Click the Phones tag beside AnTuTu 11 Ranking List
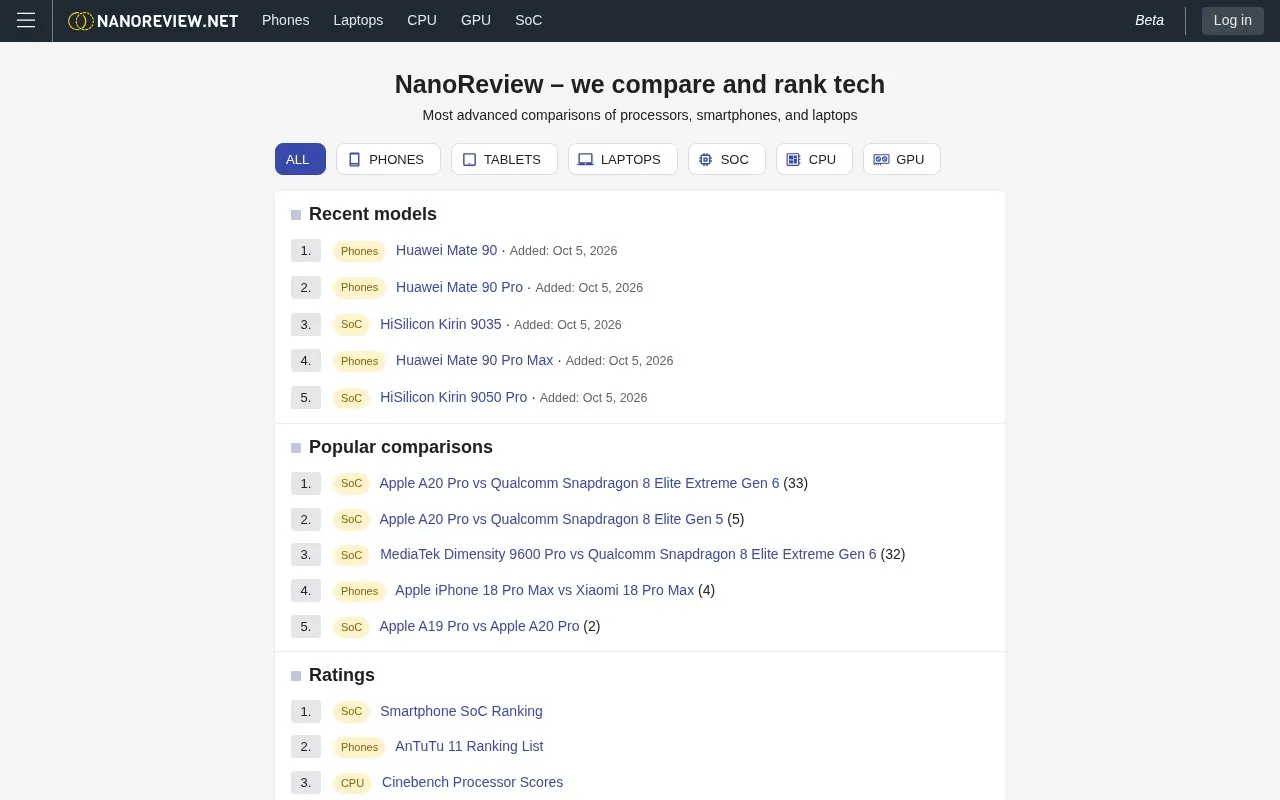The image size is (1280, 800). tap(359, 747)
